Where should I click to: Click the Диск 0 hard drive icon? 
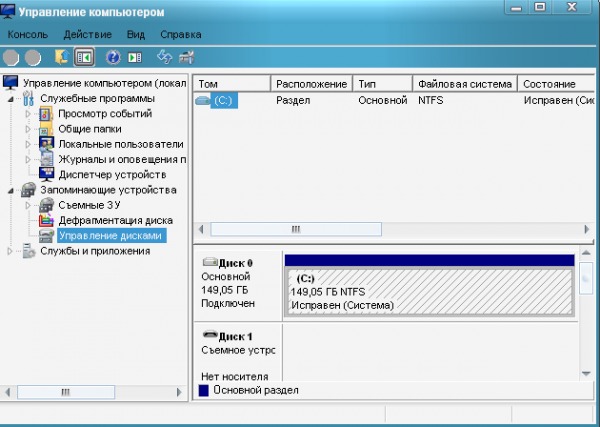coord(210,262)
